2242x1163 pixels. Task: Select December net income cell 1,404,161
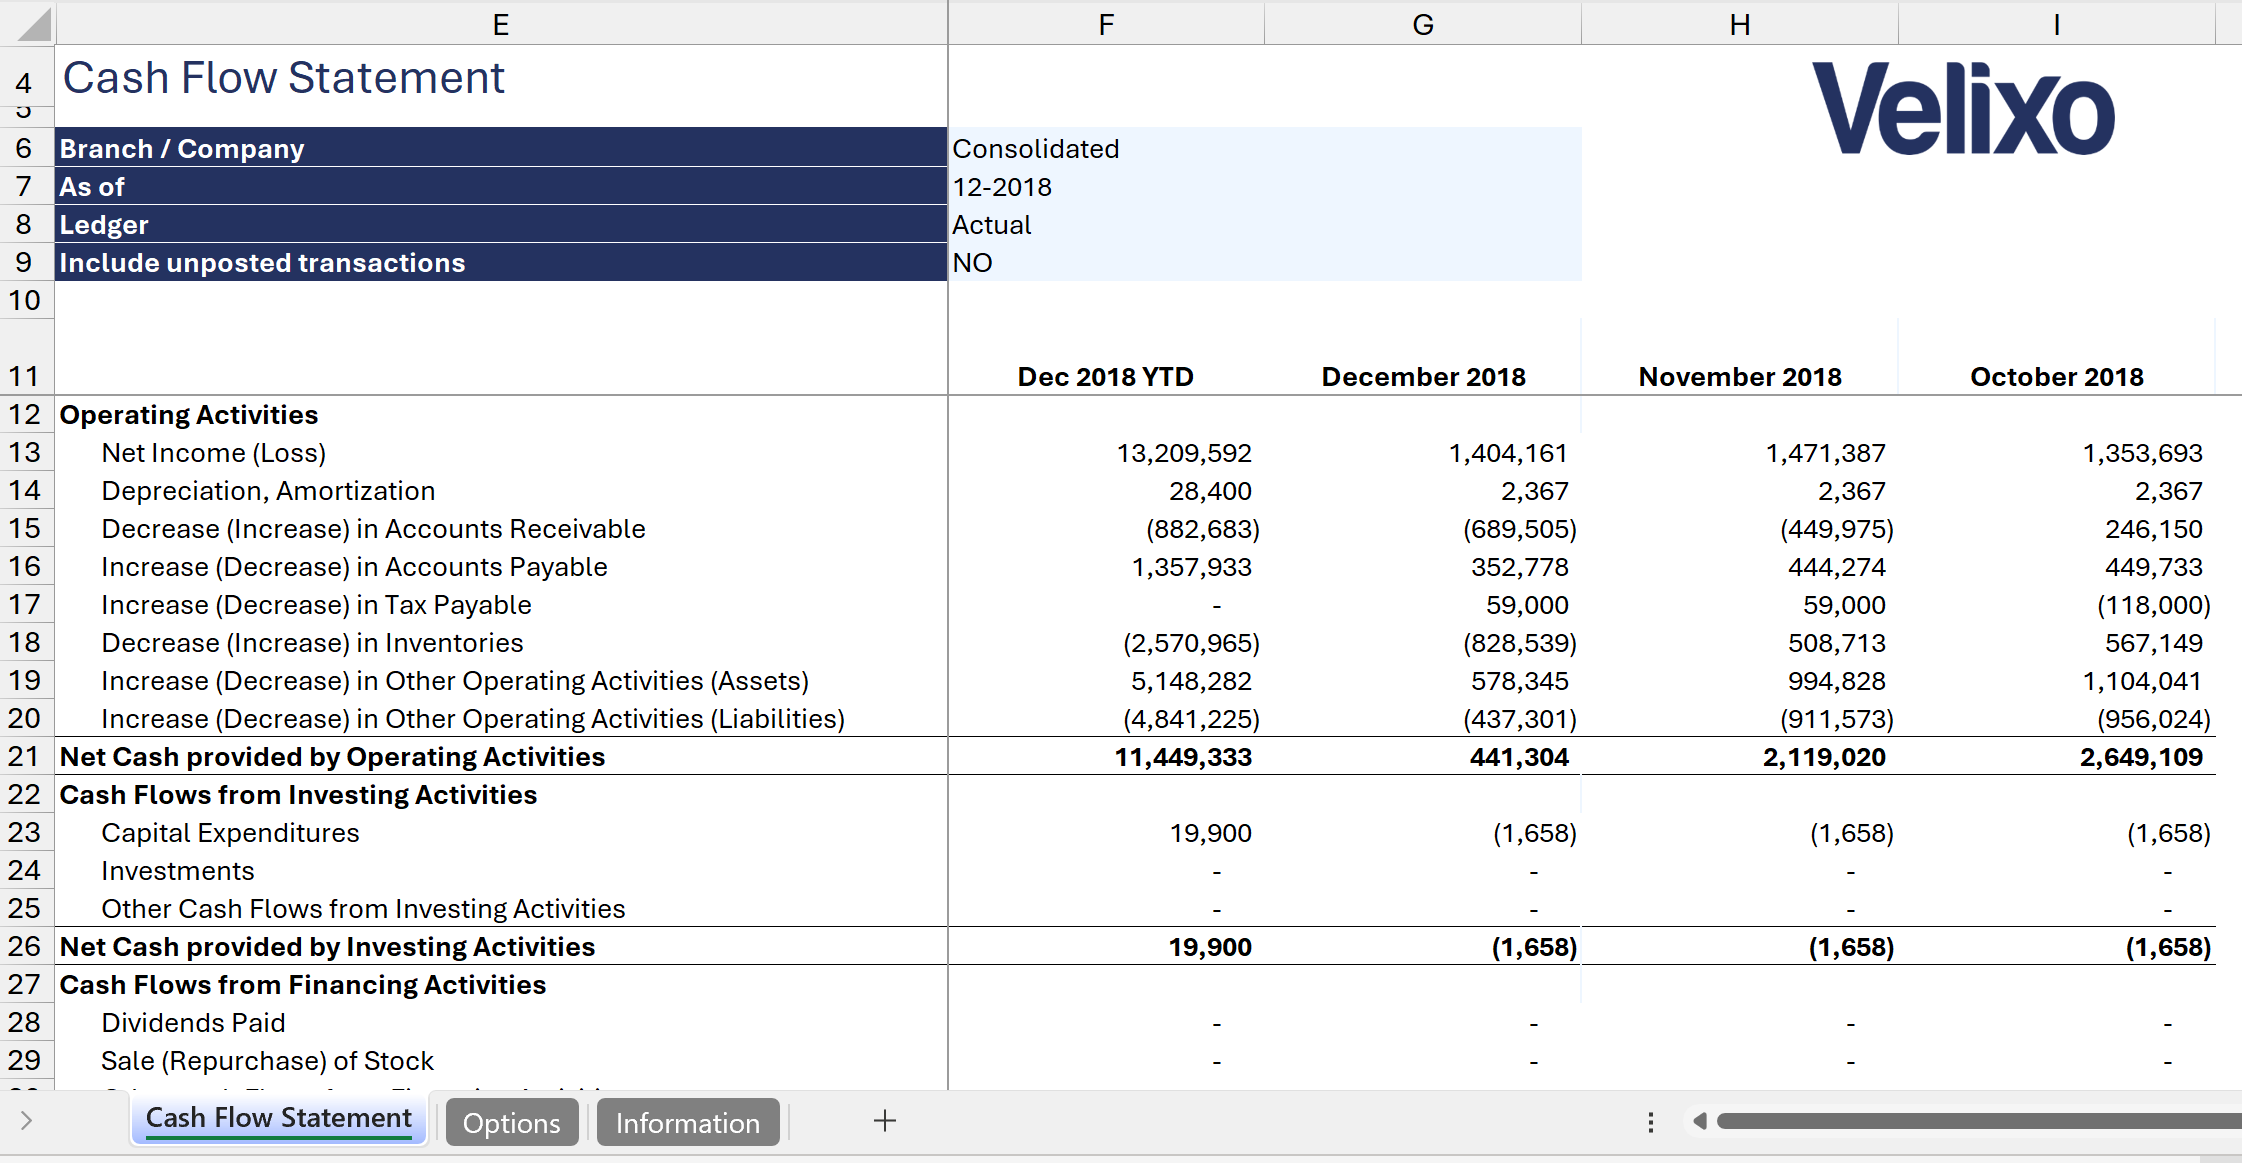(1423, 453)
